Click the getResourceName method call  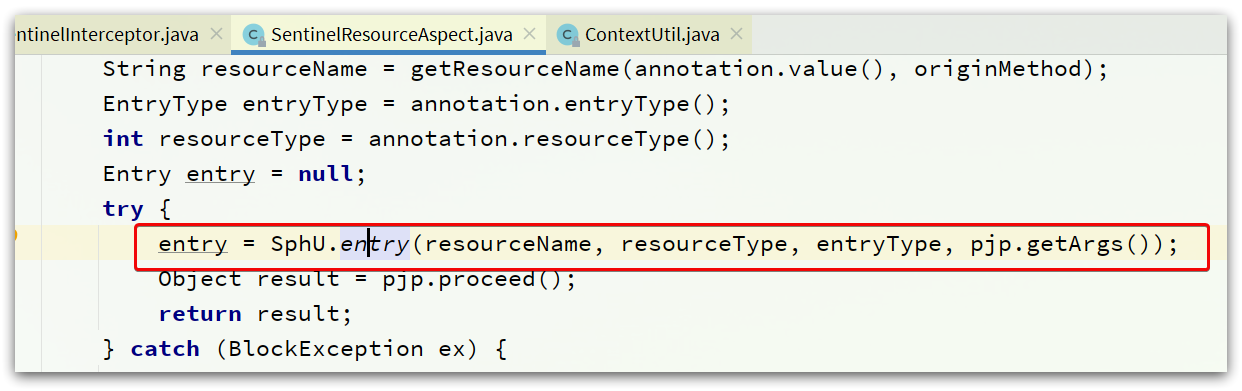(515, 70)
